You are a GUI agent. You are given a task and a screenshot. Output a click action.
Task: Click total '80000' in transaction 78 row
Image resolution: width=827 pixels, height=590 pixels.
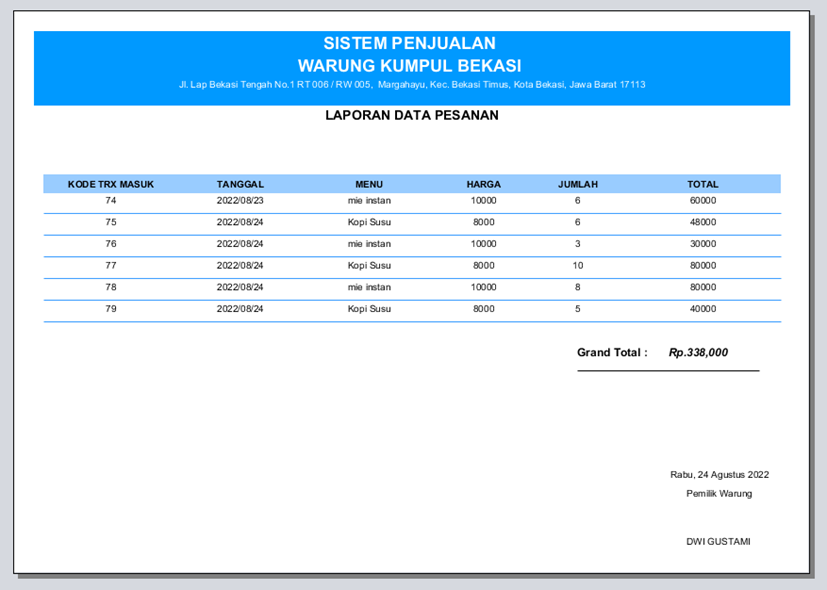pyautogui.click(x=703, y=287)
